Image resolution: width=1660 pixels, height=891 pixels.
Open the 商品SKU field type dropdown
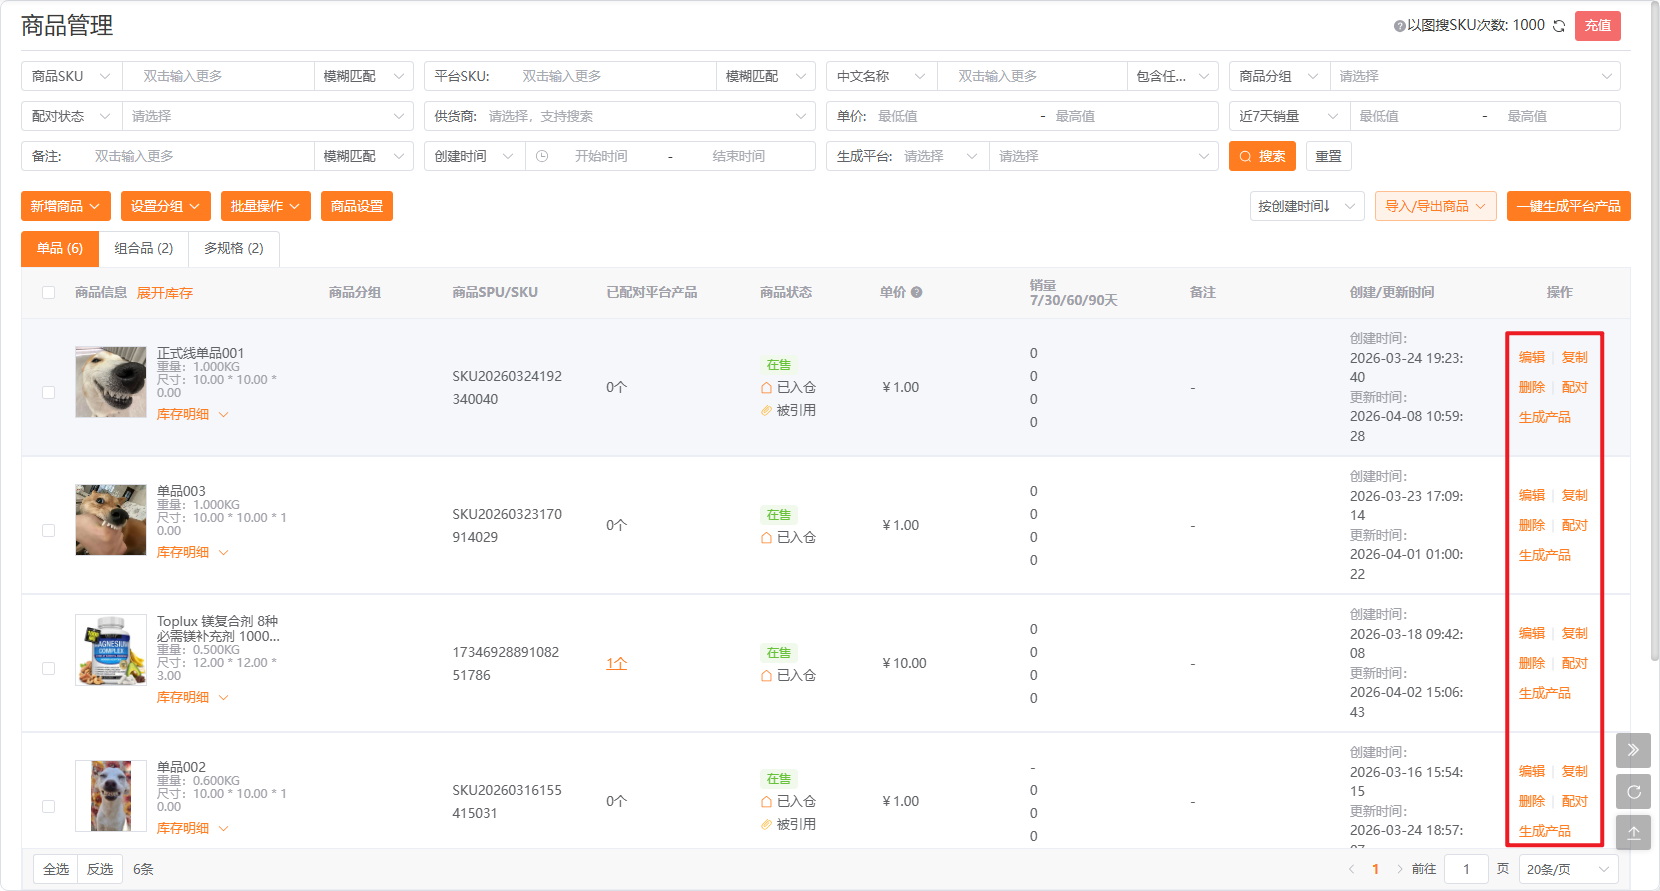click(71, 76)
